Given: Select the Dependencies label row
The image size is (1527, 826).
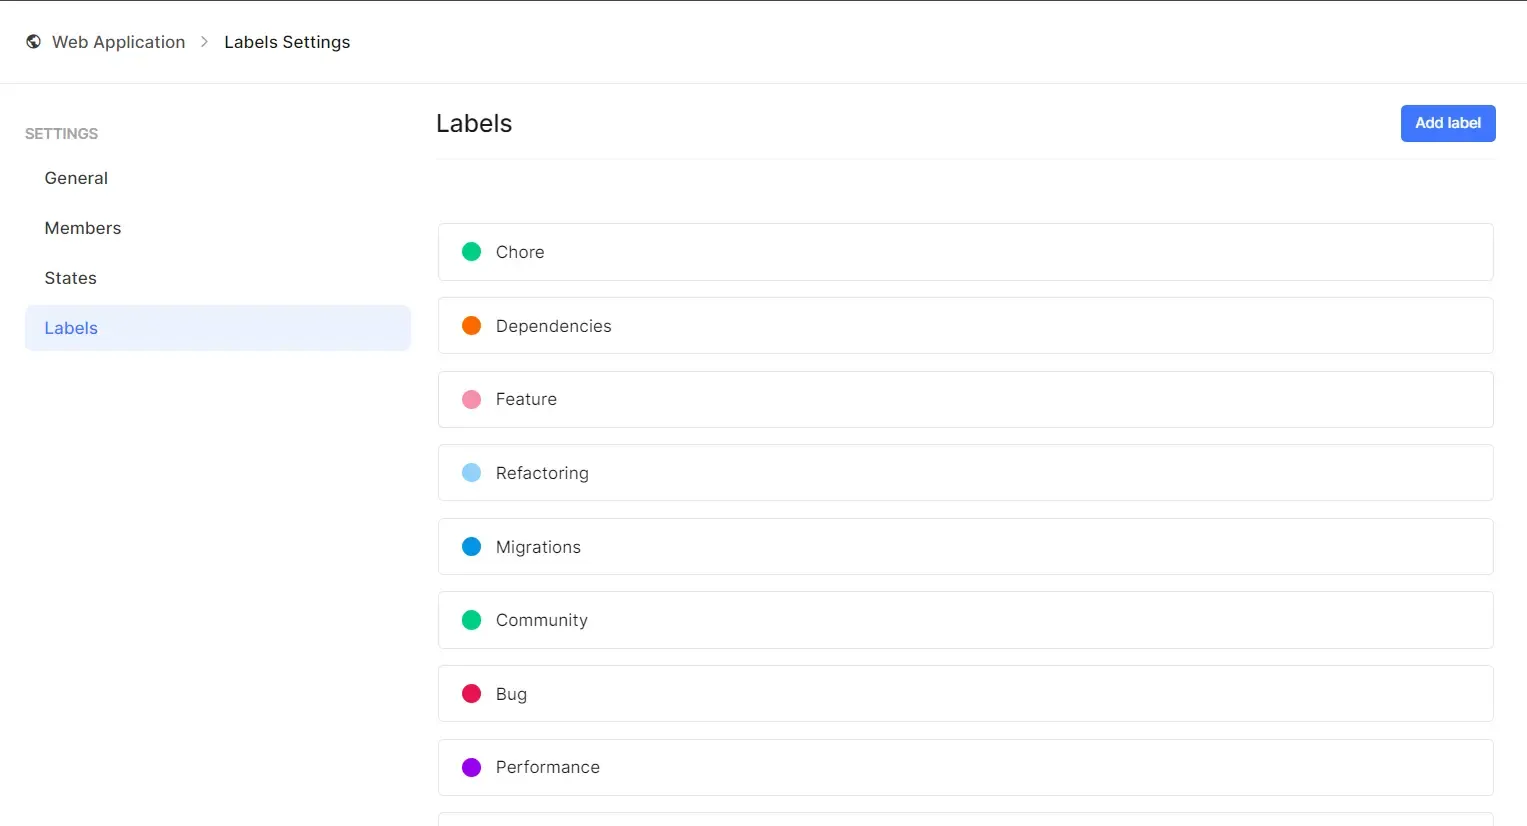Looking at the screenshot, I should 965,326.
